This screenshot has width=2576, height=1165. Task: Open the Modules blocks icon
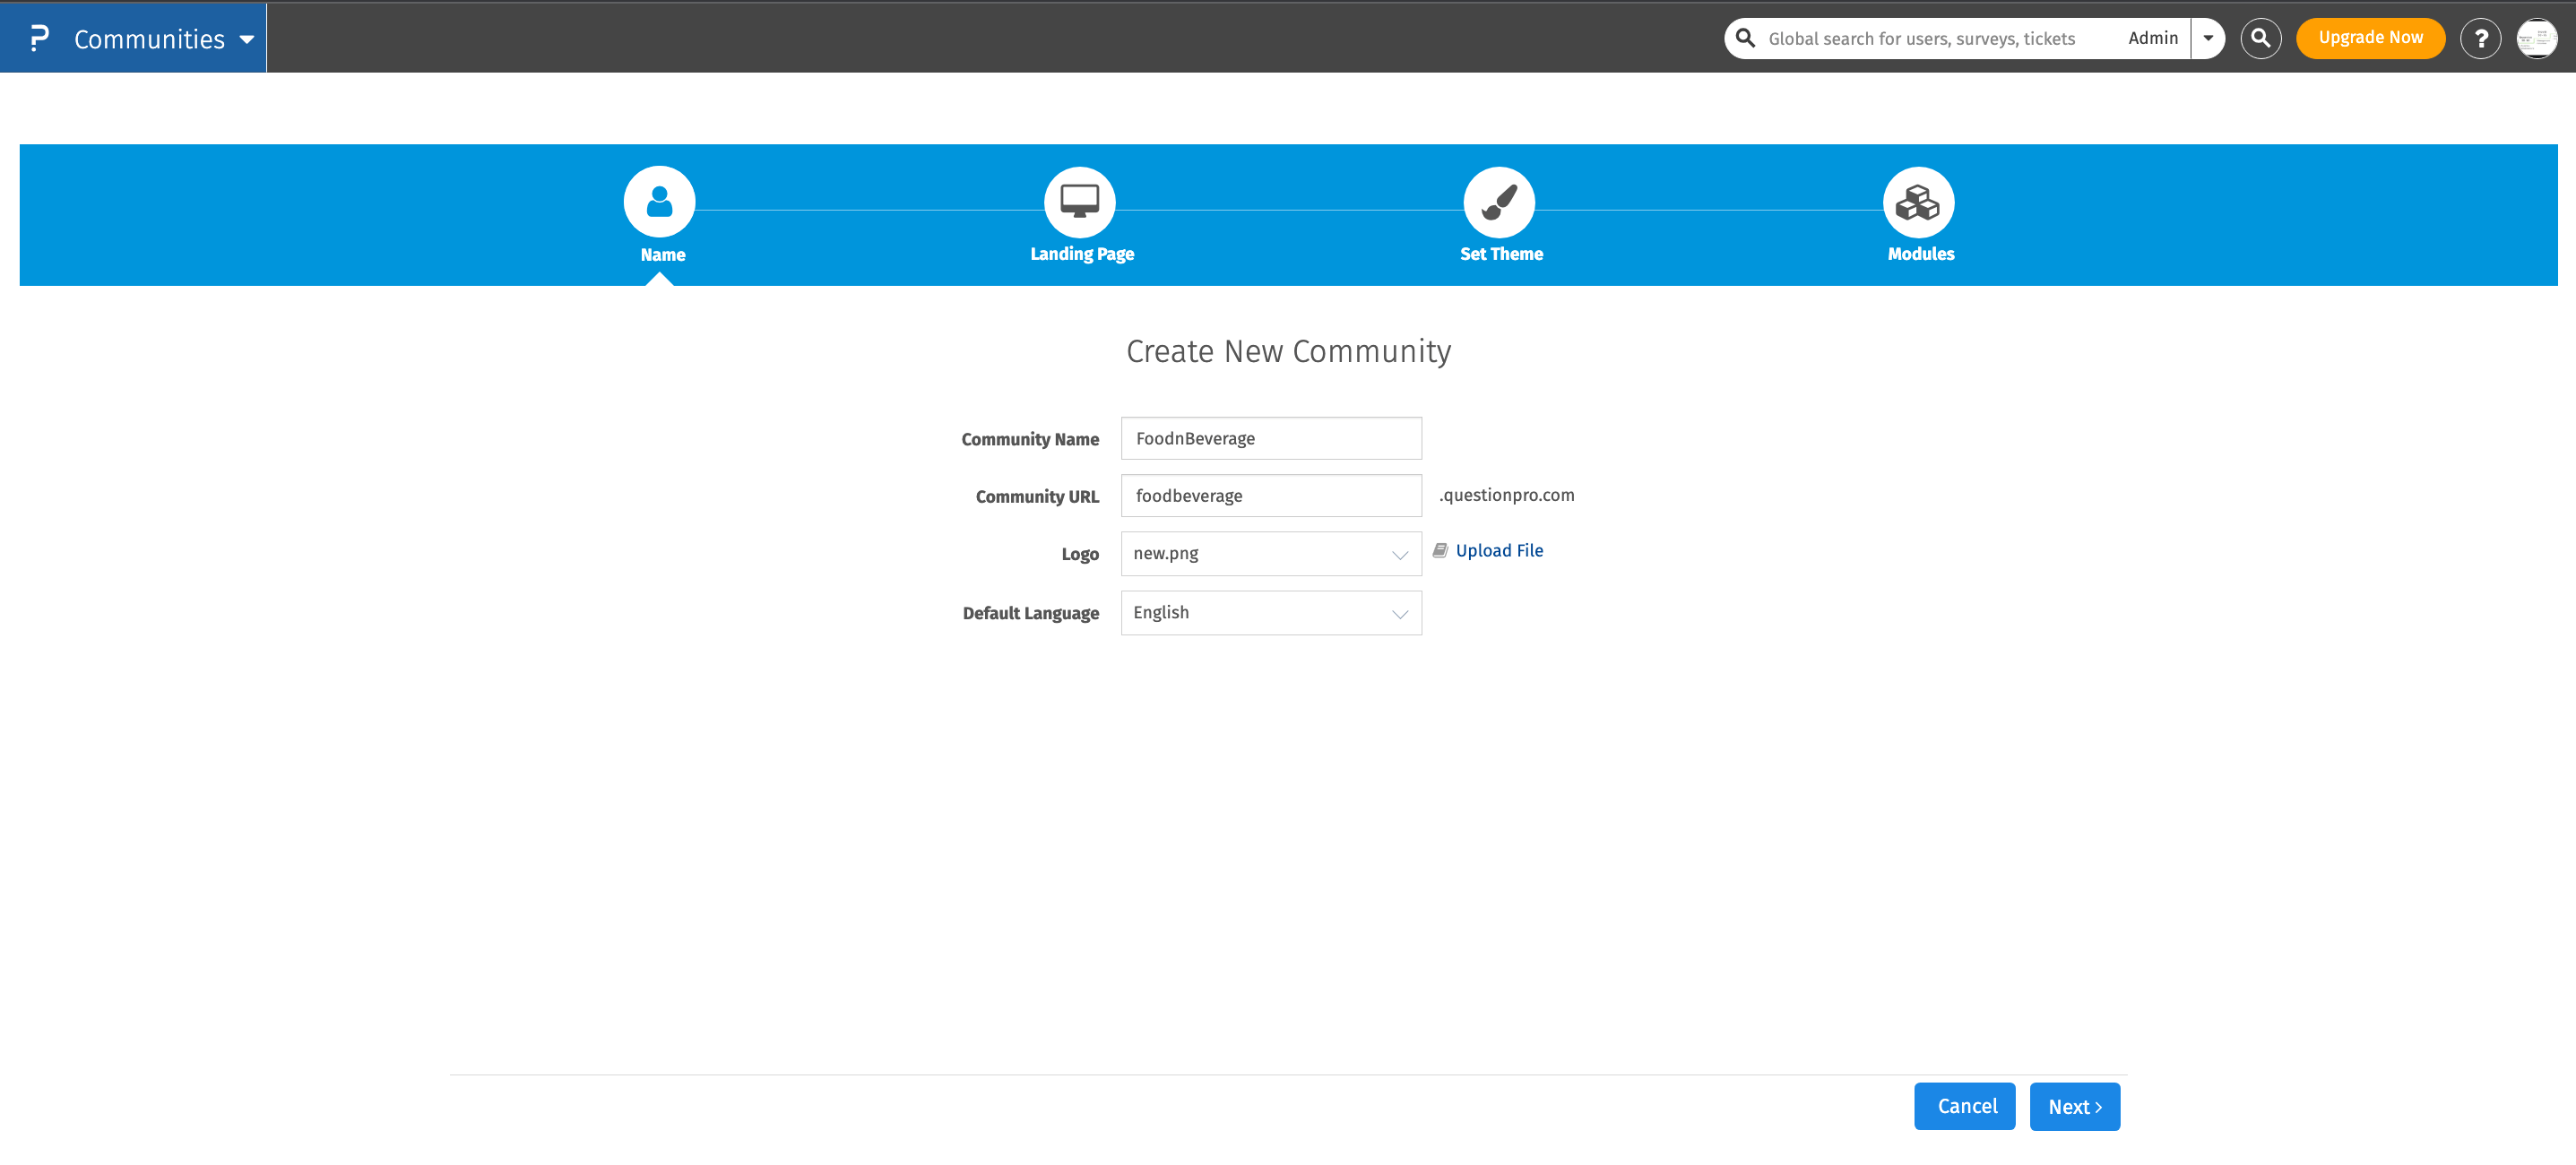coord(1920,201)
